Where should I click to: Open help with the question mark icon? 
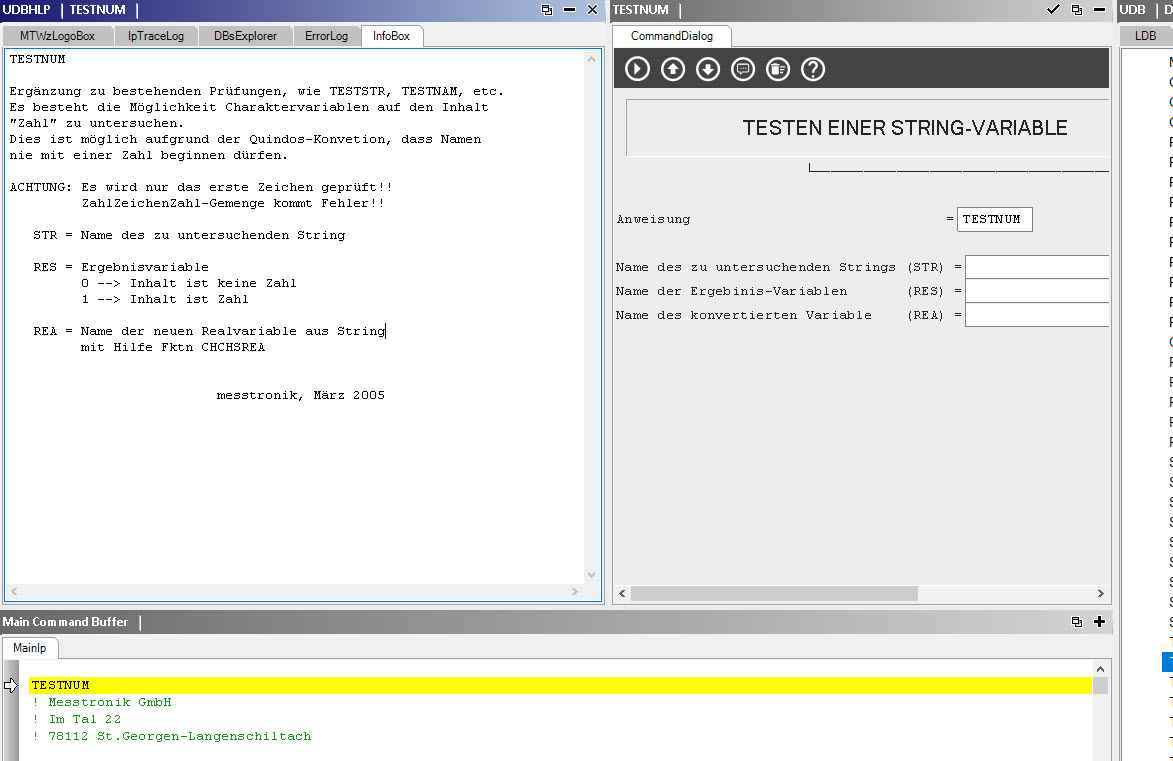click(x=813, y=69)
